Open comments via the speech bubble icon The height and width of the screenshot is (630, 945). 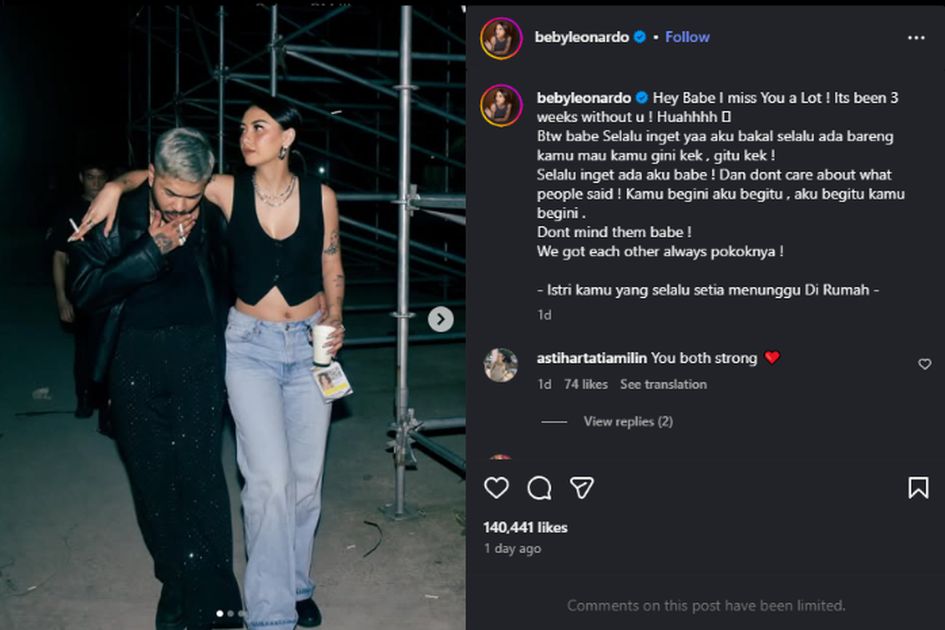click(x=539, y=488)
